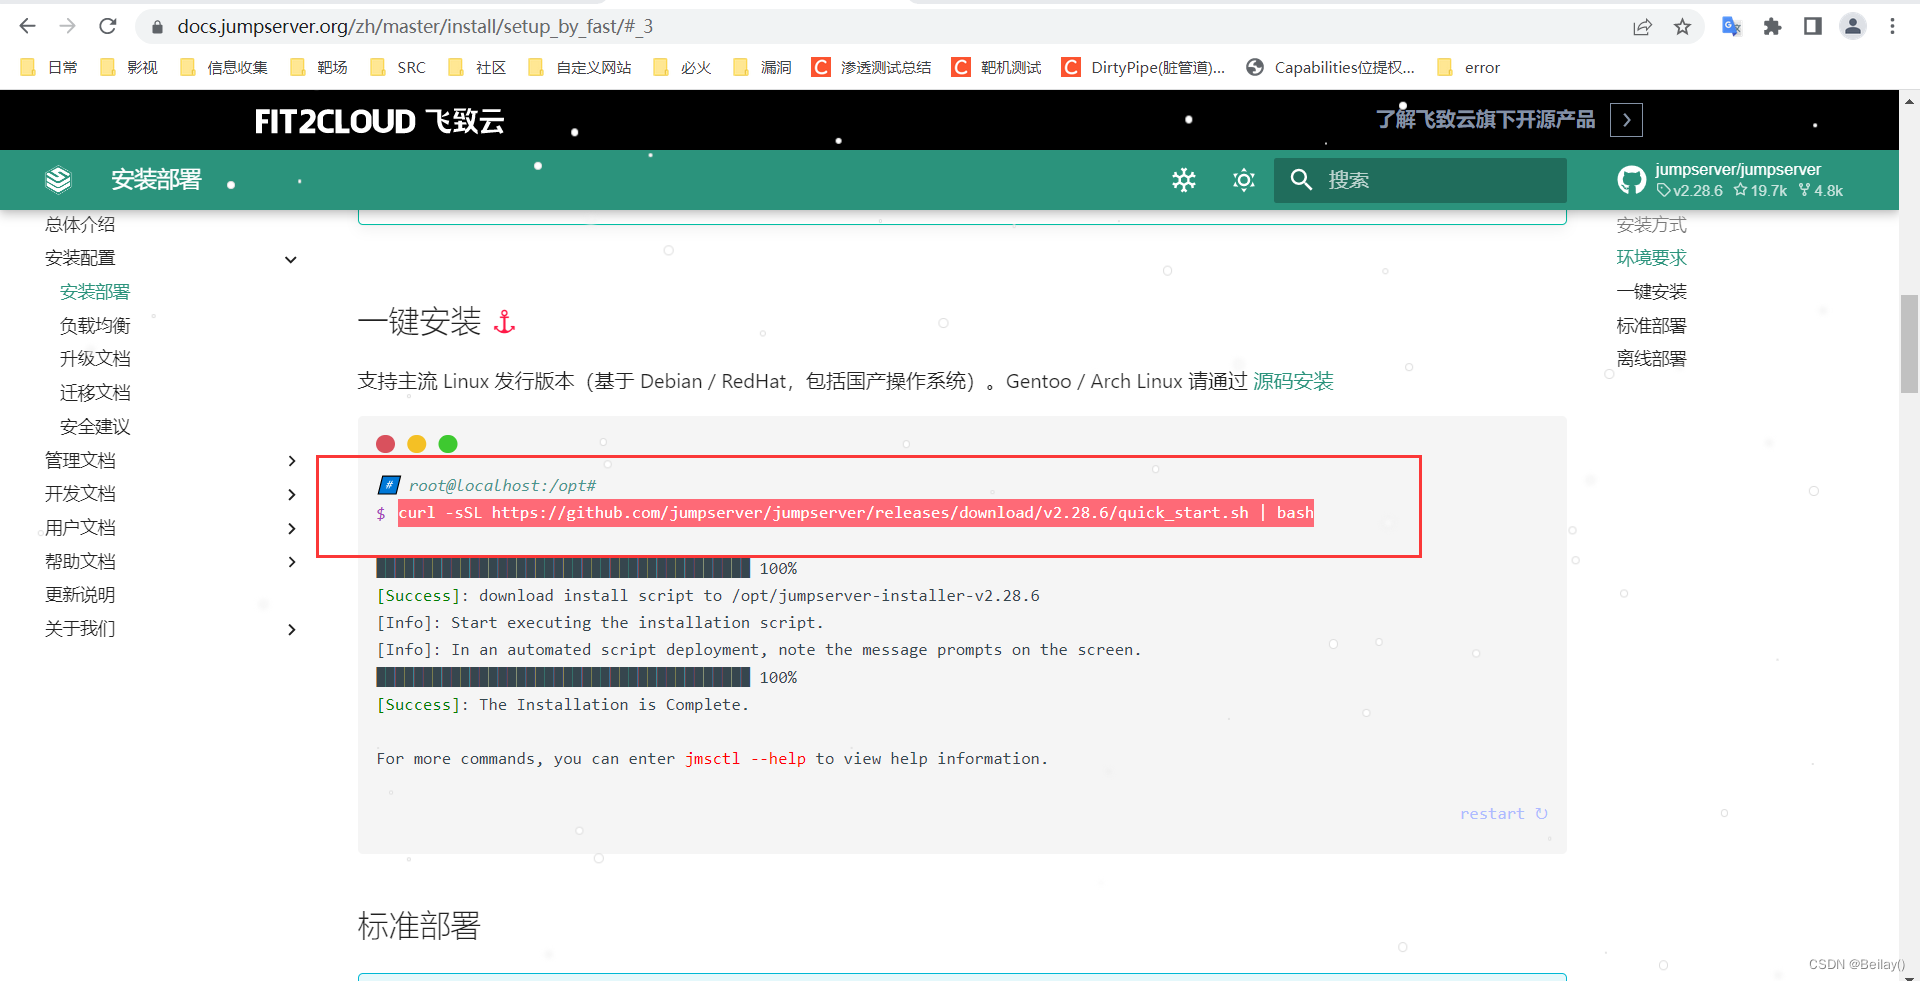This screenshot has width=1920, height=981.
Task: Open the 影视 bookmark folder
Action: coord(129,67)
